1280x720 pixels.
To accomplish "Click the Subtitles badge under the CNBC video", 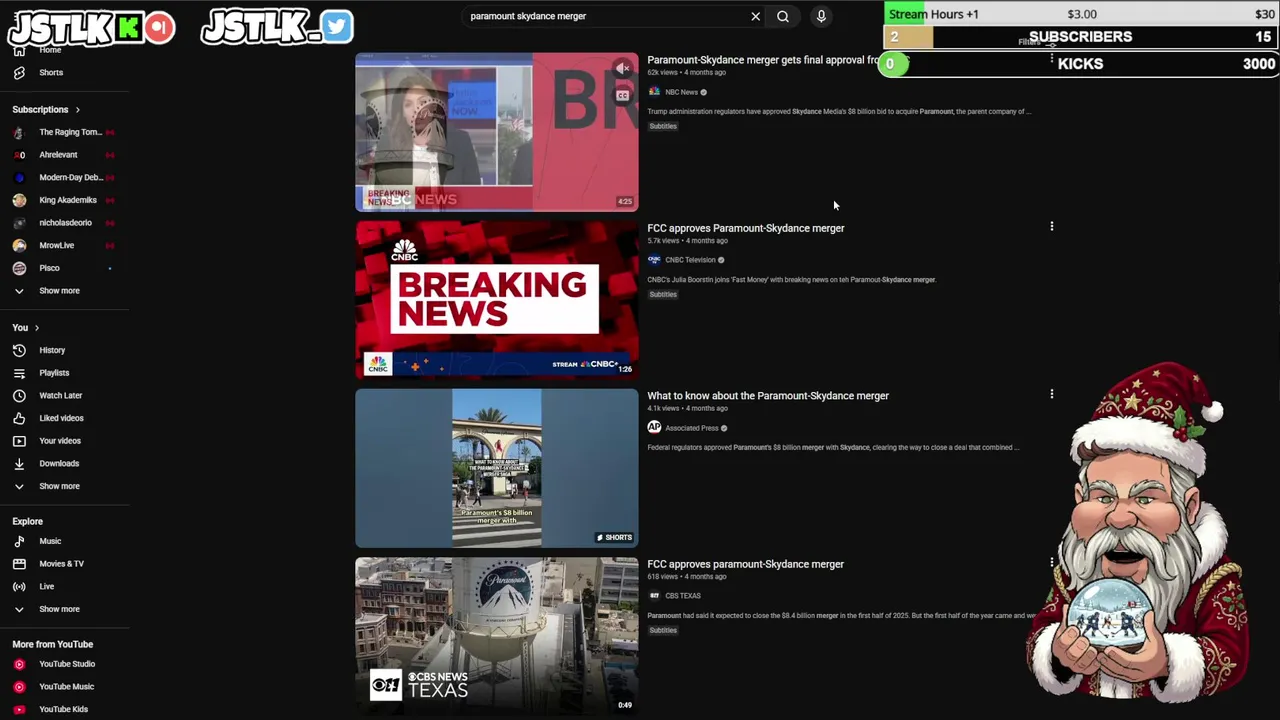I will click(x=663, y=294).
